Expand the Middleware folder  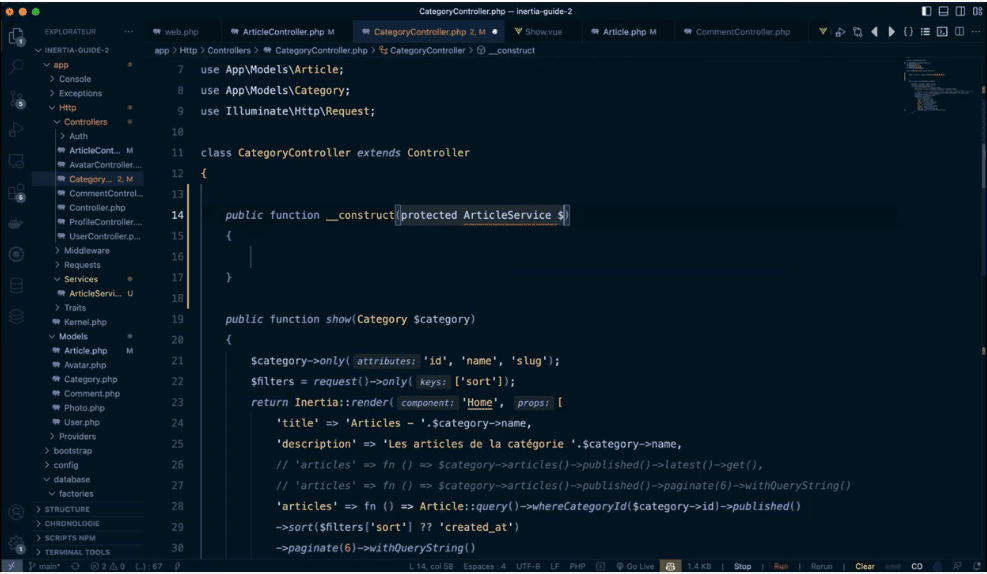[x=86, y=250]
